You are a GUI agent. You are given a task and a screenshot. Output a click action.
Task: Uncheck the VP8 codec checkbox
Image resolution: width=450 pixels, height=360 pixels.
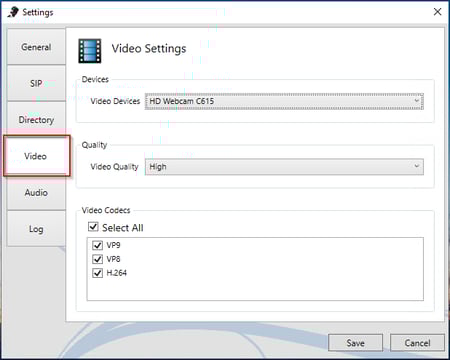coord(97,259)
